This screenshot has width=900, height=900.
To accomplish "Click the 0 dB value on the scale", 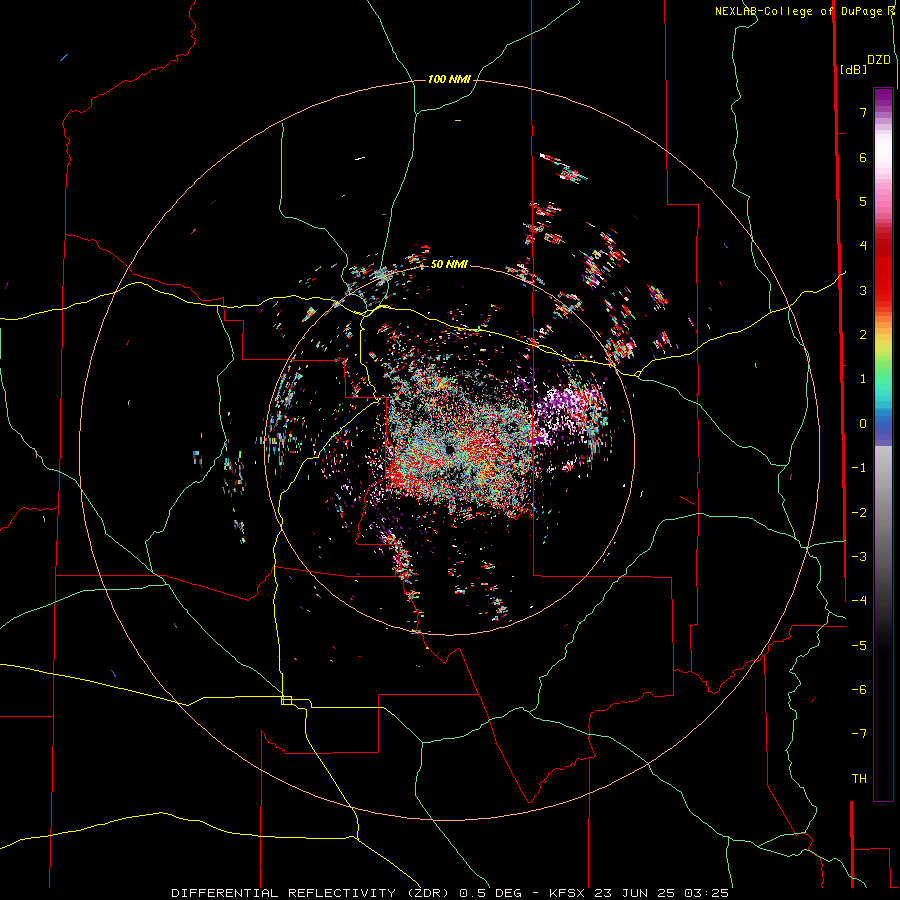I will click(863, 424).
